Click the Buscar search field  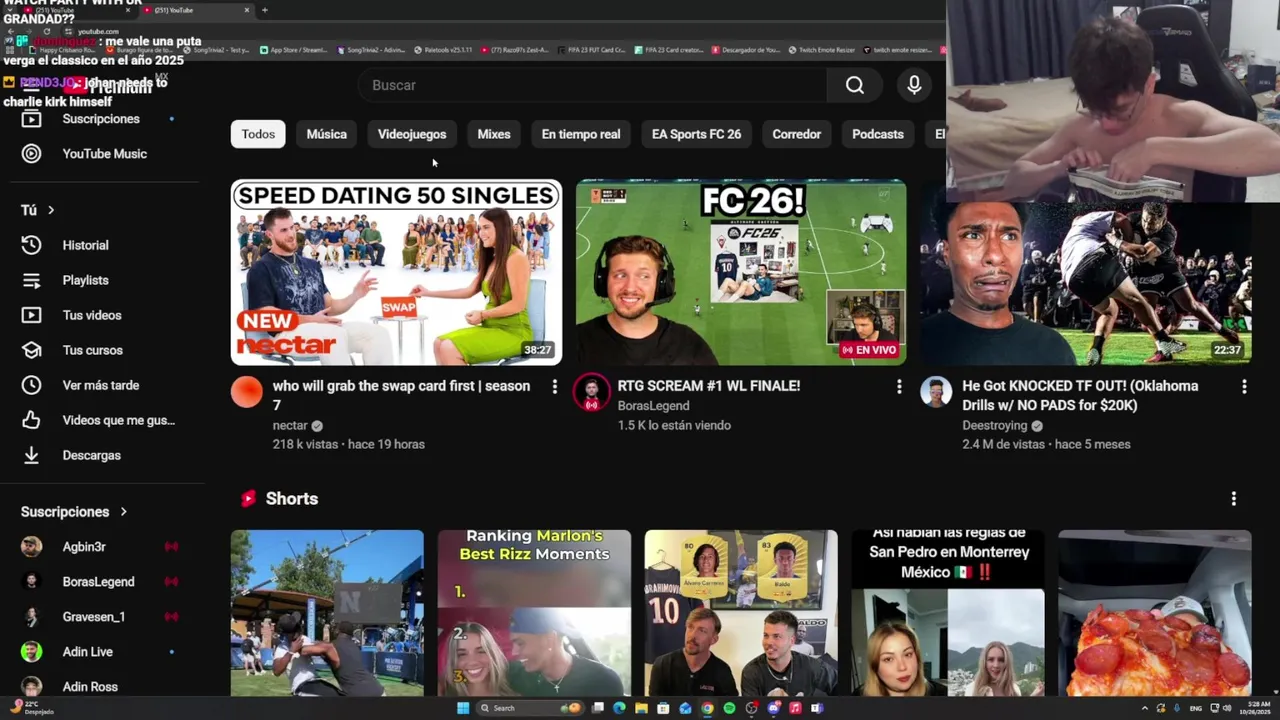pyautogui.click(x=592, y=85)
